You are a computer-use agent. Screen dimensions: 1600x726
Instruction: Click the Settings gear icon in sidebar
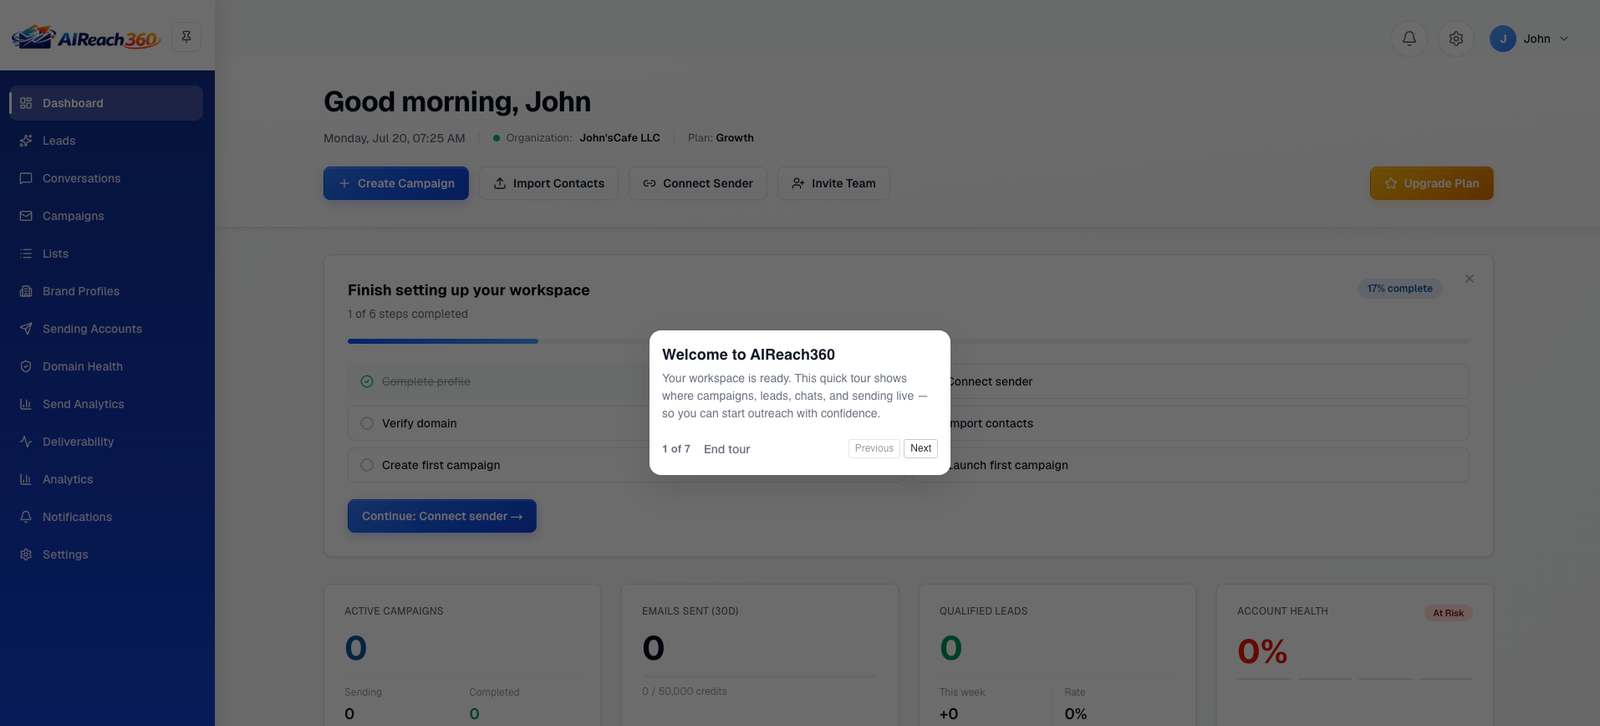pos(26,554)
